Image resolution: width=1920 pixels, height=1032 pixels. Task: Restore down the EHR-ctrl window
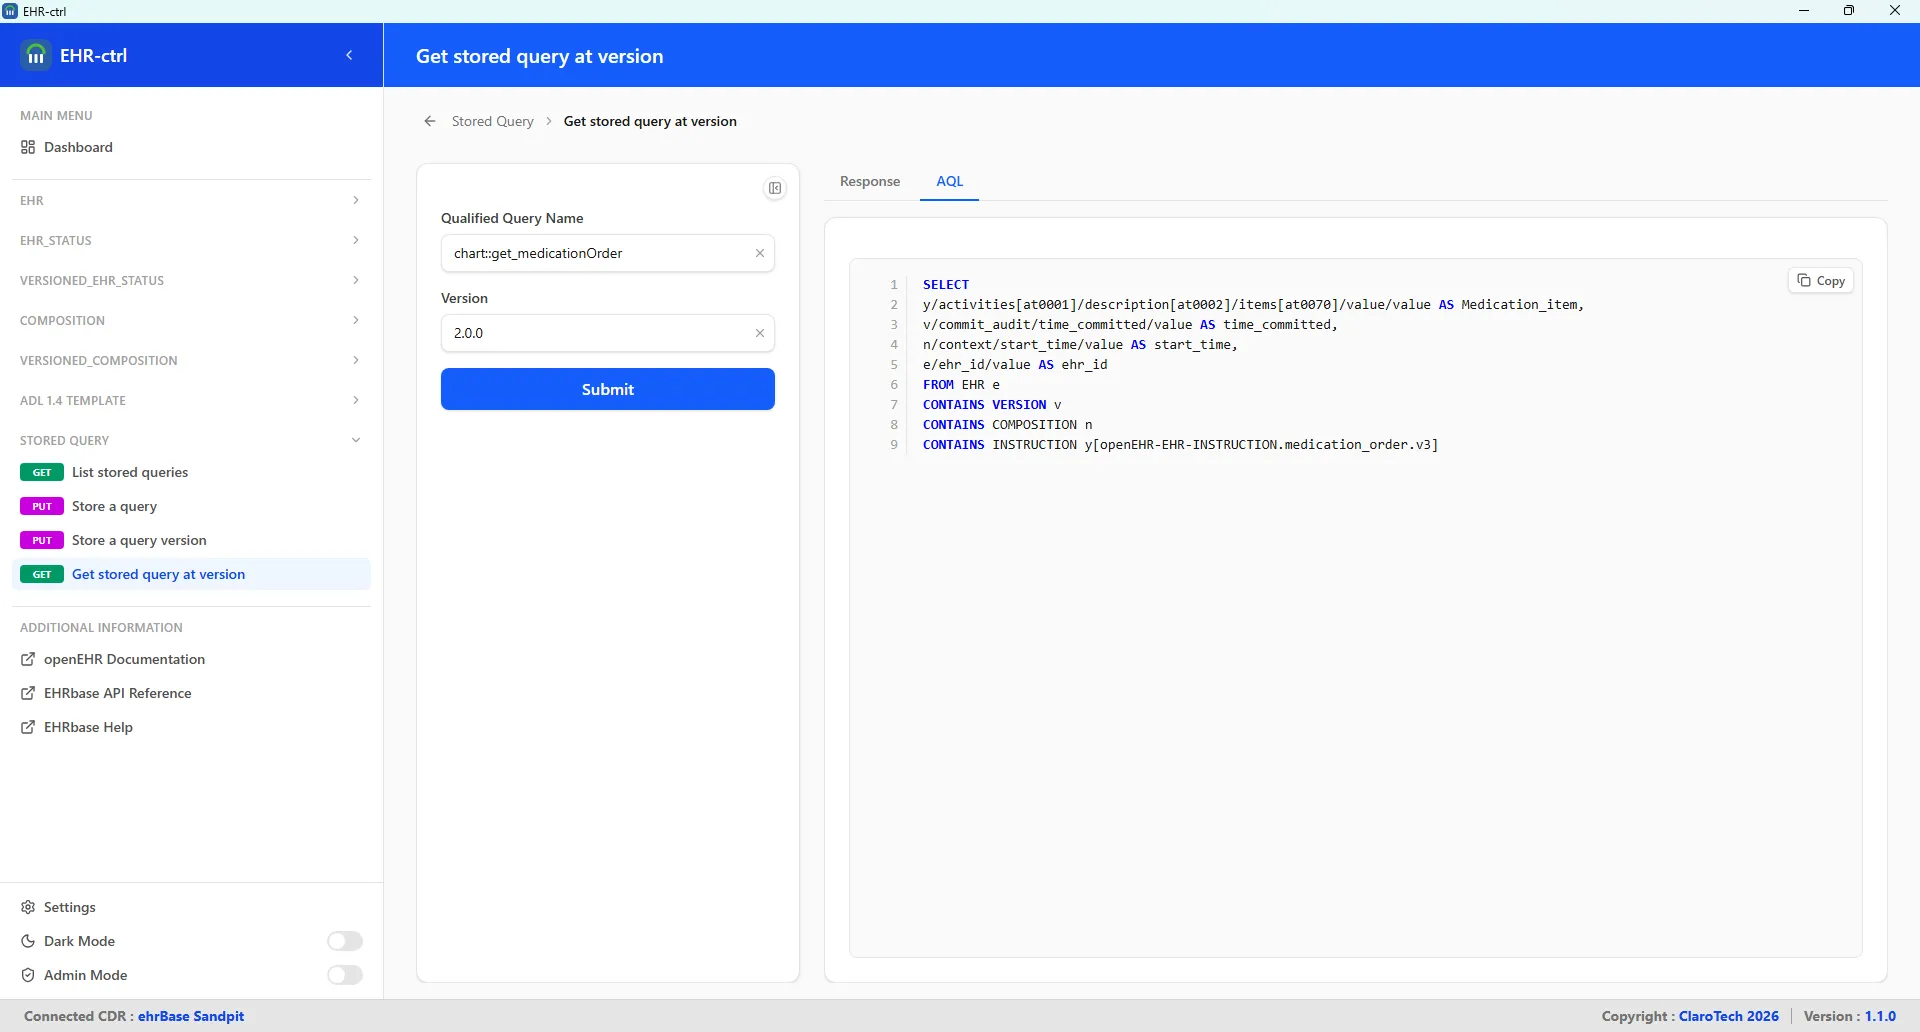(1849, 11)
